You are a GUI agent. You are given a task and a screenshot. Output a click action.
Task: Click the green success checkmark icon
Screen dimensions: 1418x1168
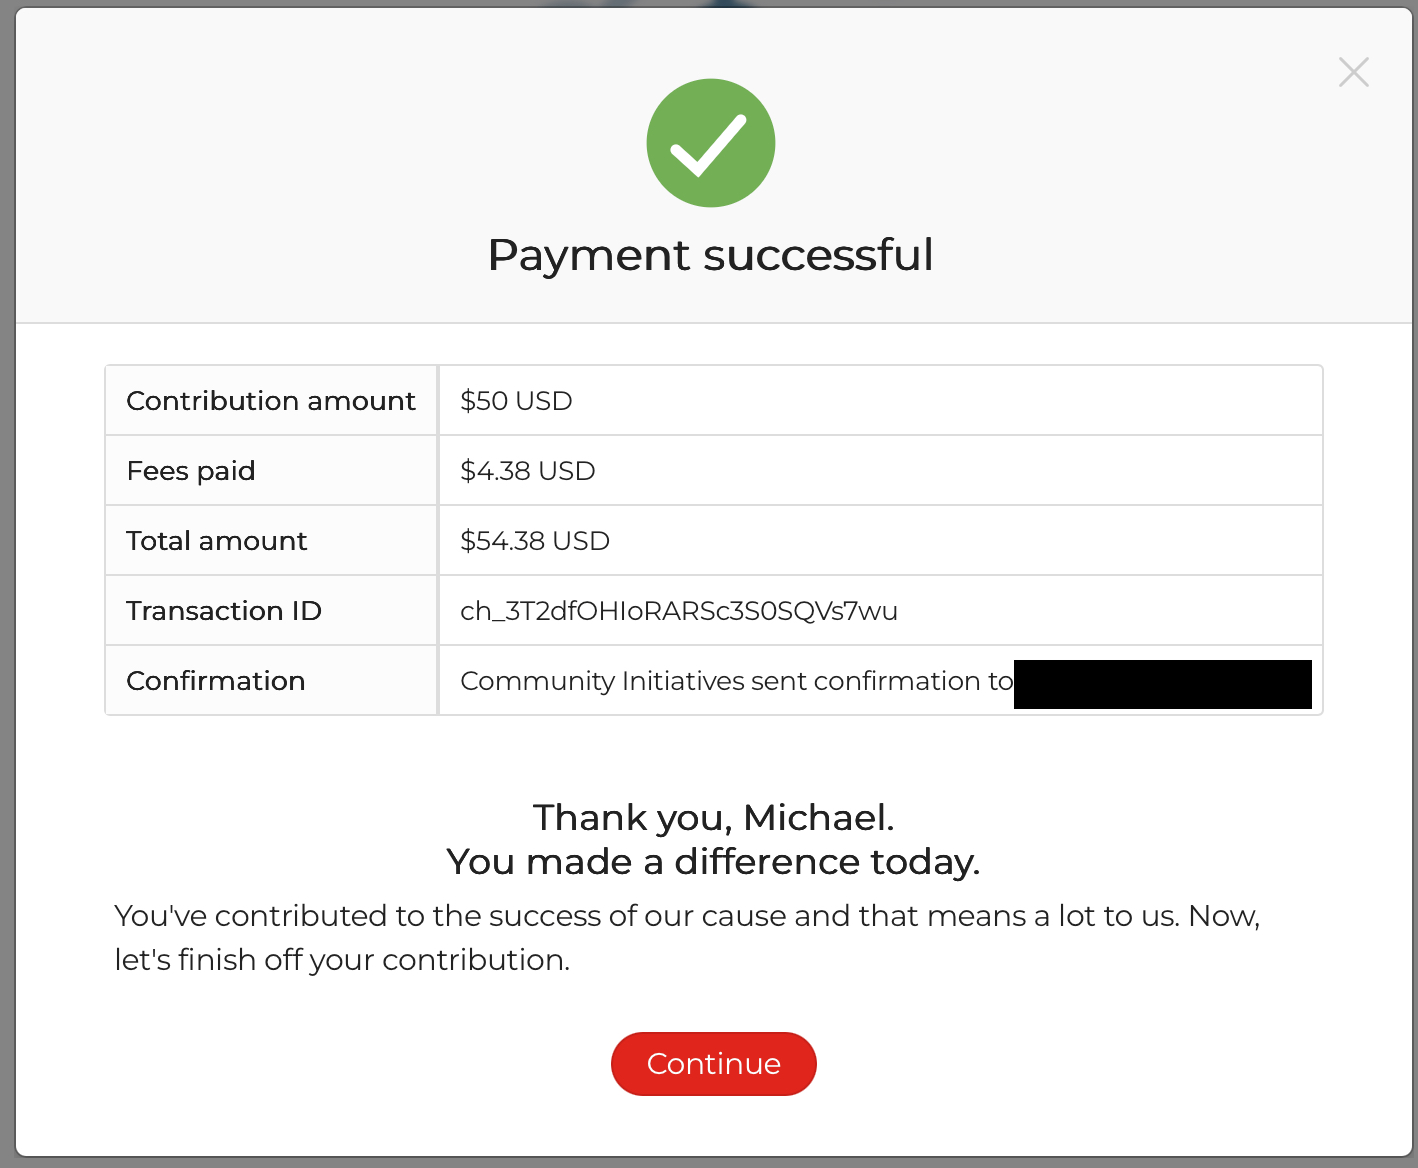coord(710,143)
